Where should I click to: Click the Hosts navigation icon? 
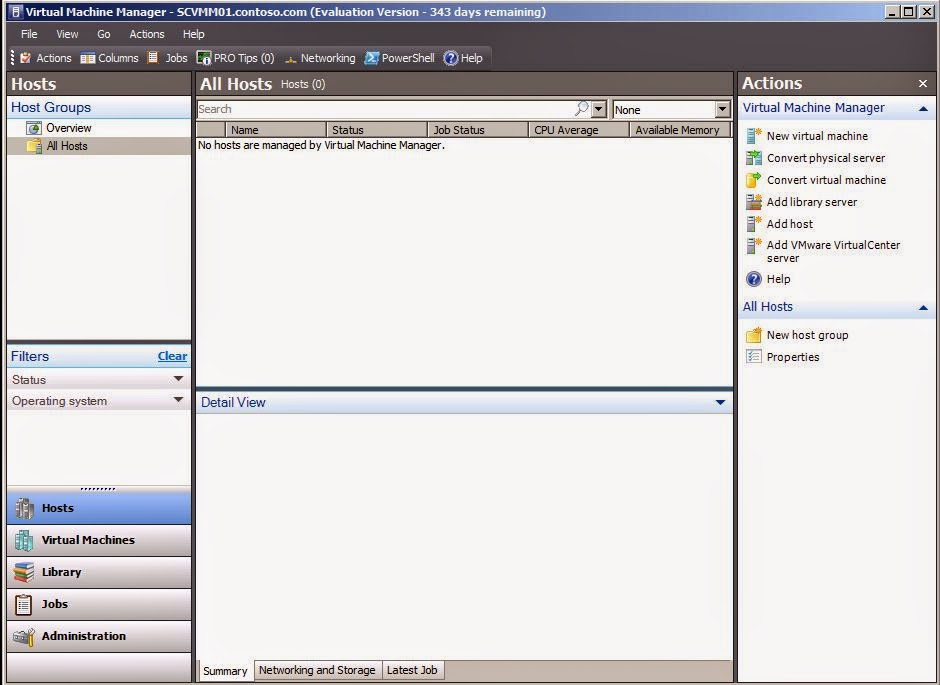tap(24, 508)
